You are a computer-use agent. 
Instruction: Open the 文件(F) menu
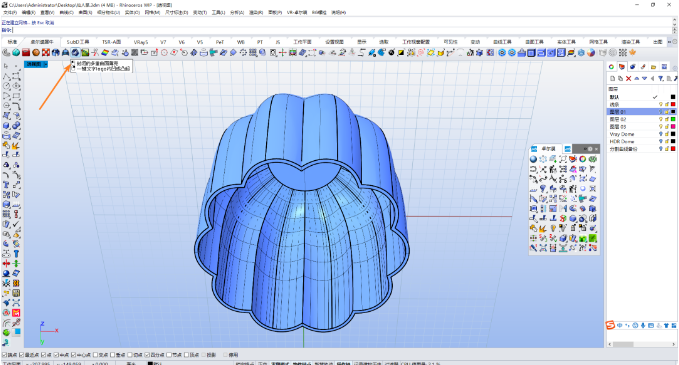(10, 13)
